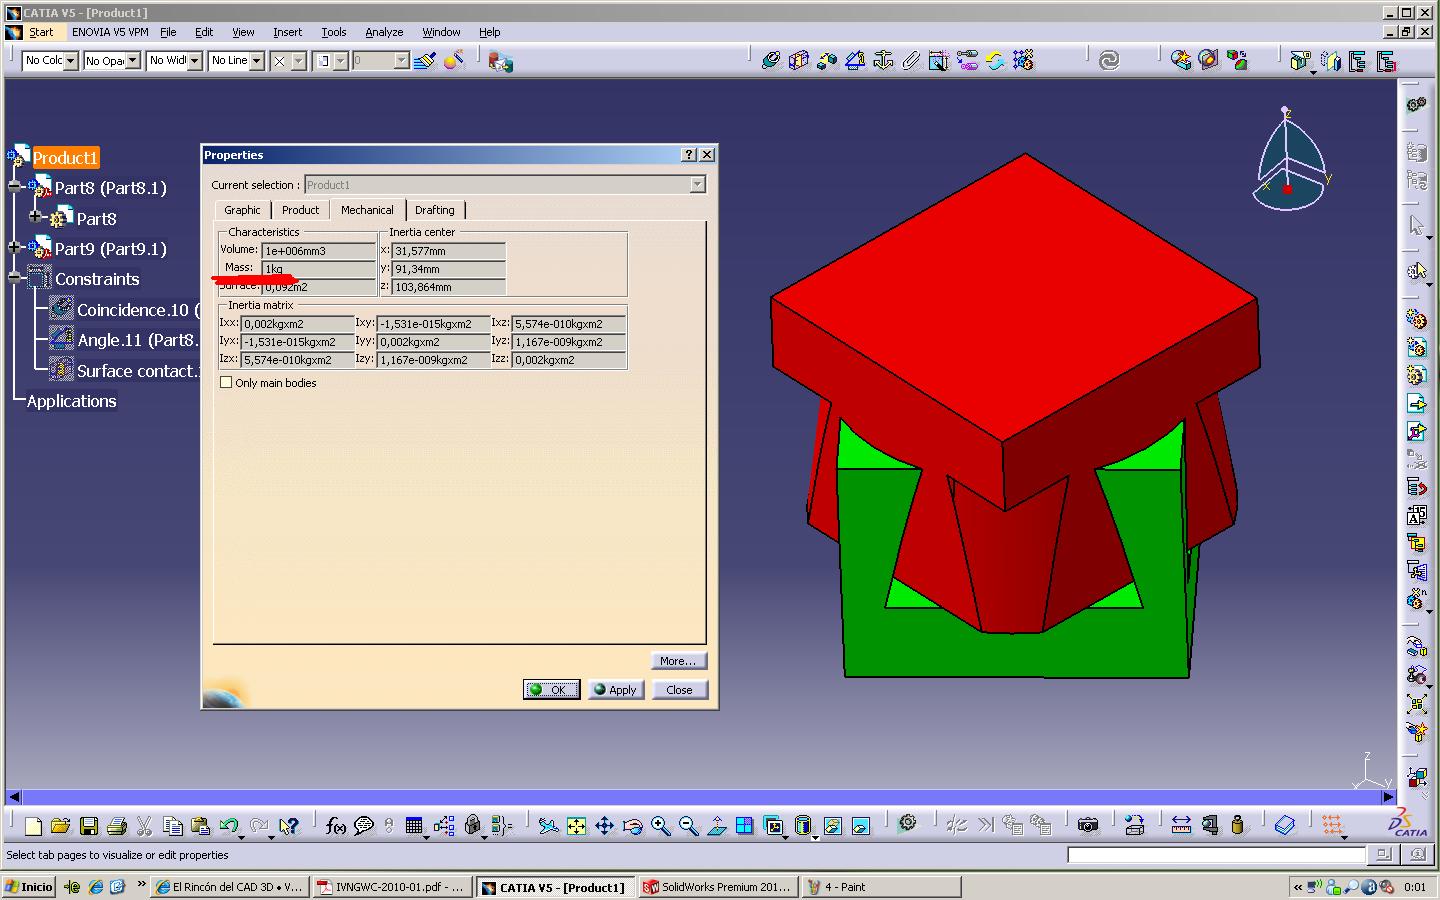
Task: Click the New document icon
Action: click(33, 826)
